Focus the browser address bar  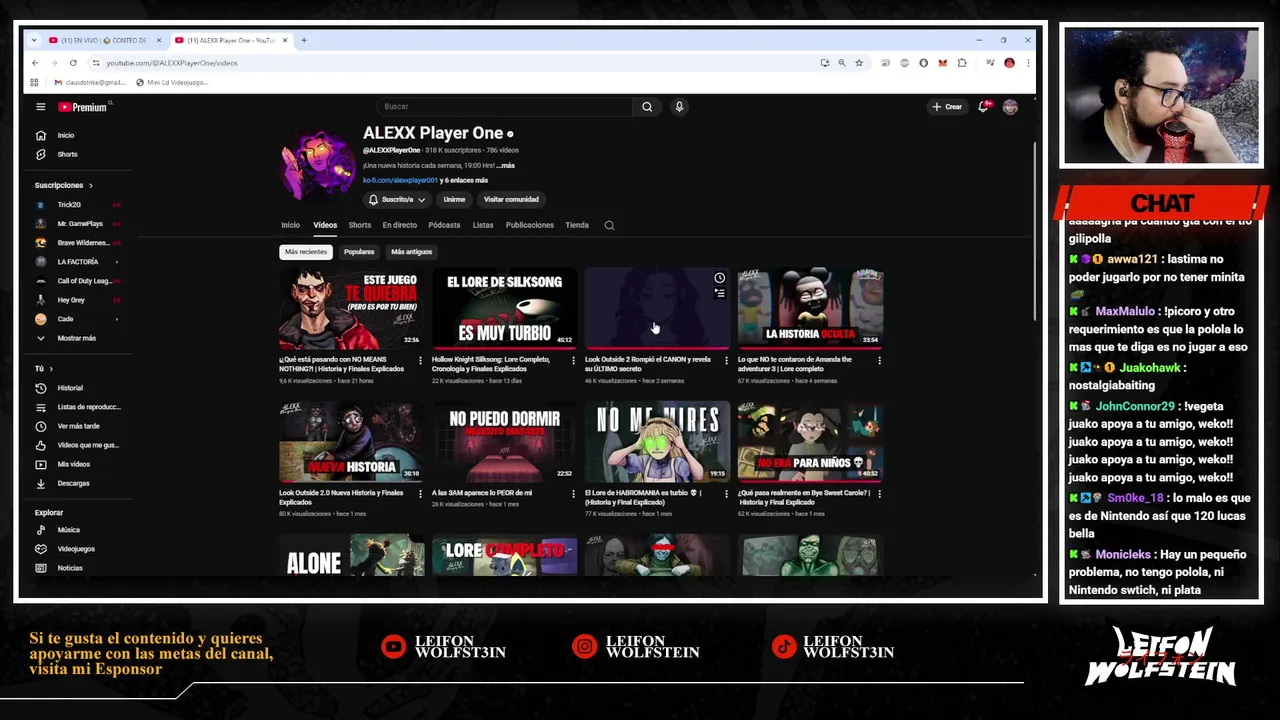pyautogui.click(x=455, y=63)
